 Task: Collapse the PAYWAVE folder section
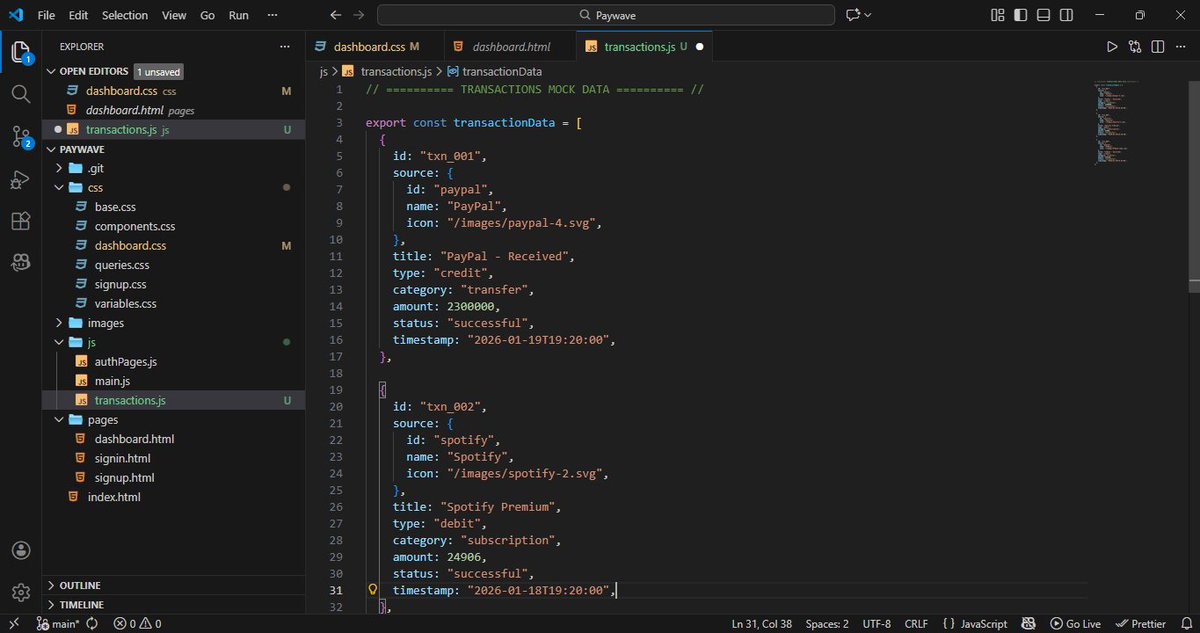pos(52,149)
